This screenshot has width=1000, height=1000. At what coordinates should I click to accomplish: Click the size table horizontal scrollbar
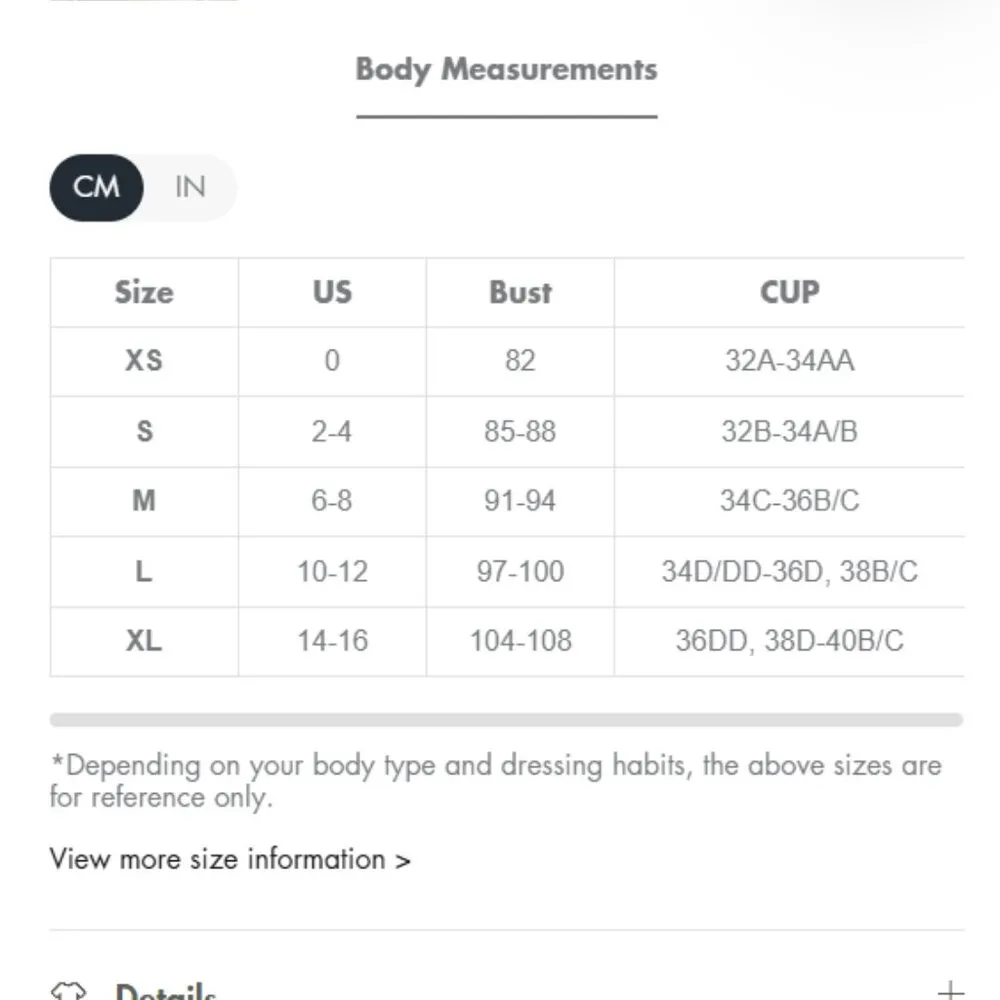point(506,720)
